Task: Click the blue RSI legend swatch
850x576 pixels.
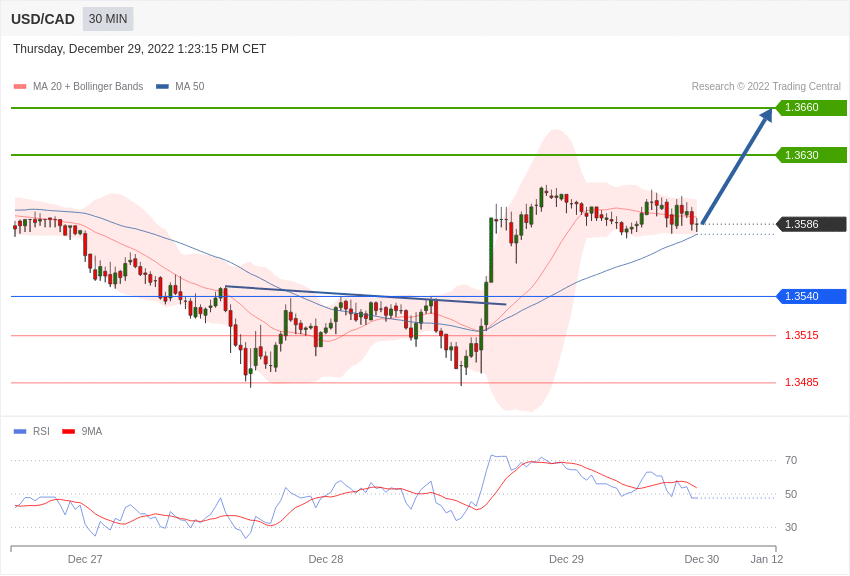Action: [x=20, y=431]
